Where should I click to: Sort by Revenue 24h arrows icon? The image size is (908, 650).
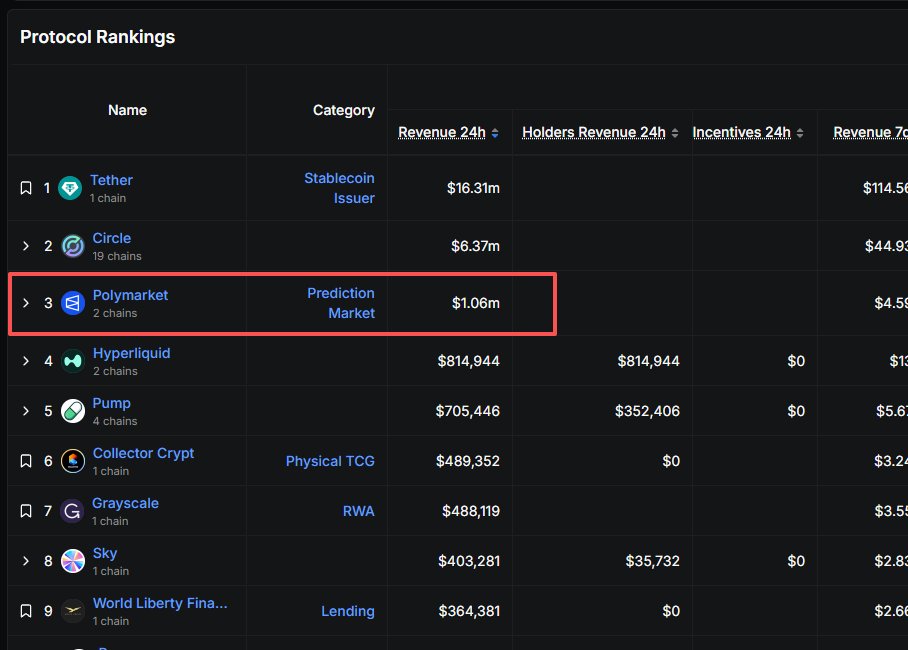click(x=495, y=133)
